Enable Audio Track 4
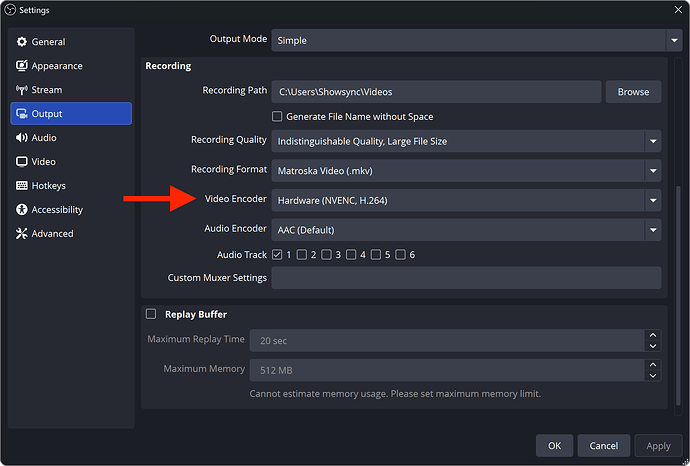Viewport: 690px width, 466px height. pyautogui.click(x=351, y=254)
